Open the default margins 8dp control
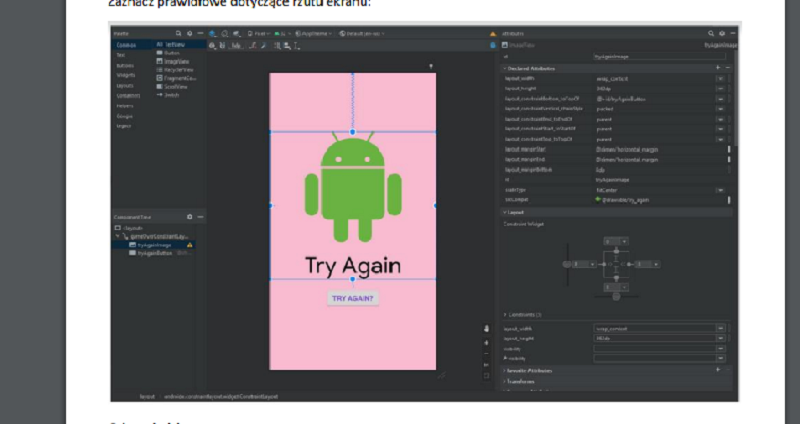The width and height of the screenshot is (800, 424). tap(236, 46)
